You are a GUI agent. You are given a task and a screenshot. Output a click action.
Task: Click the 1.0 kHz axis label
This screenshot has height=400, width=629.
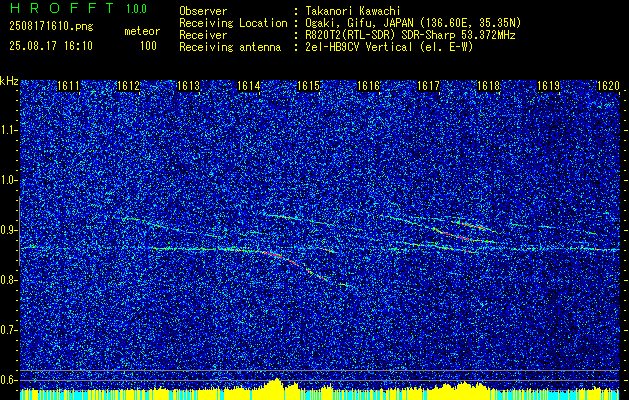[9, 181]
